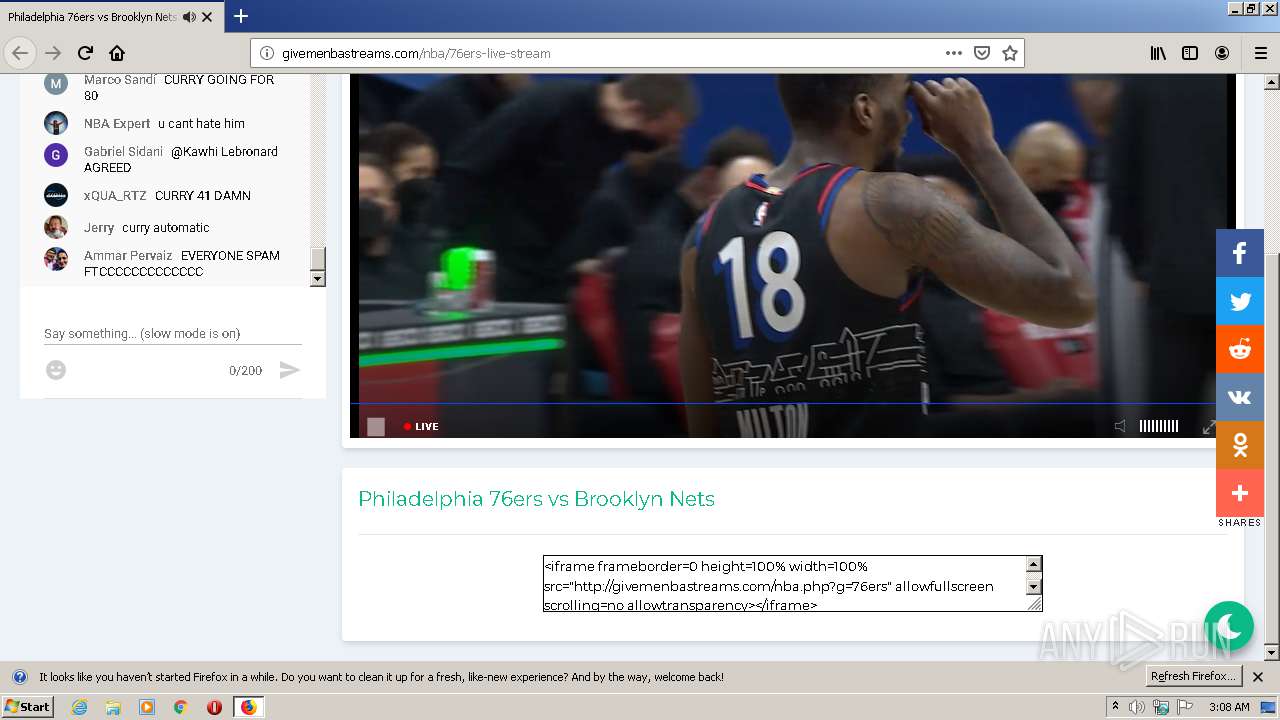Save page to Pocket
Viewport: 1280px width, 720px height.
(982, 53)
